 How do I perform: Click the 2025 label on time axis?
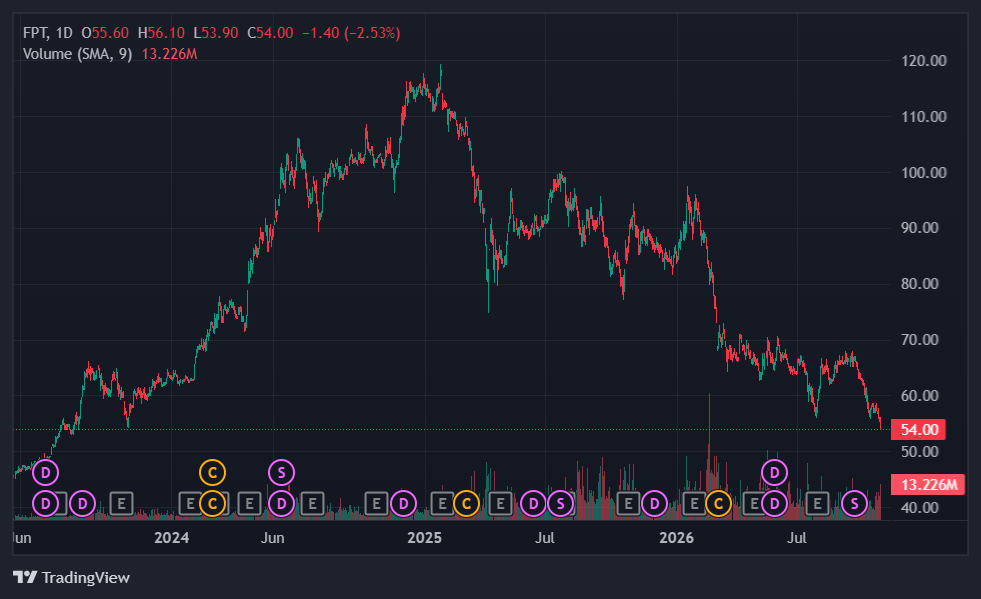[x=424, y=538]
